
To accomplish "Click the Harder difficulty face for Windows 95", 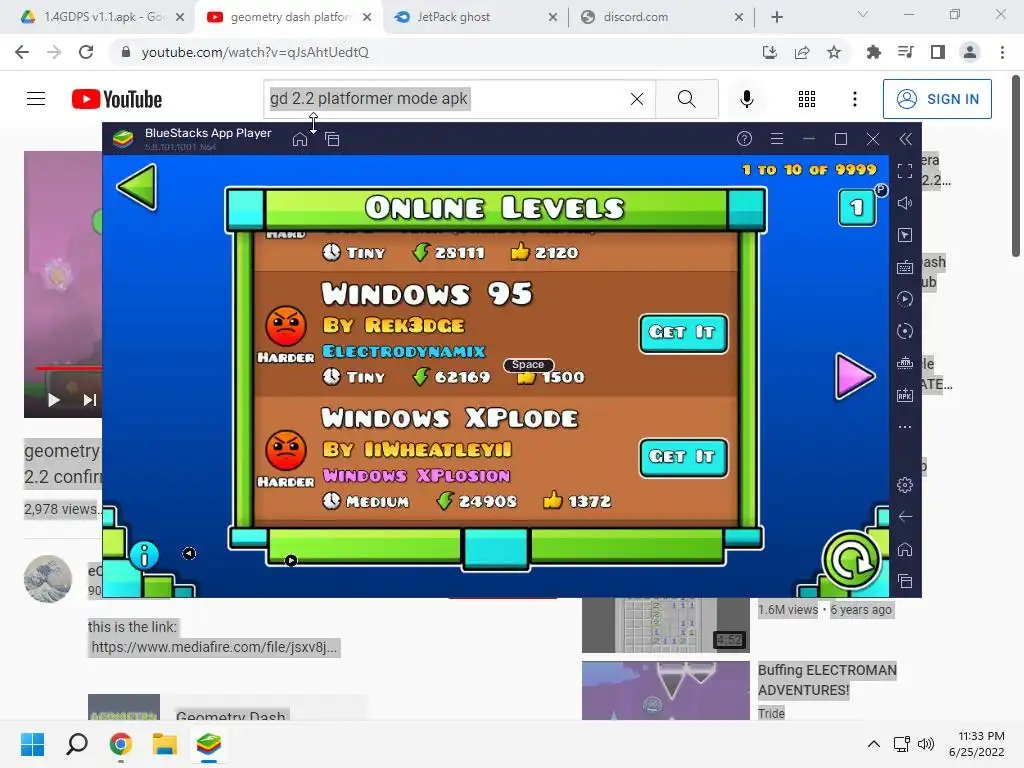I will point(285,326).
